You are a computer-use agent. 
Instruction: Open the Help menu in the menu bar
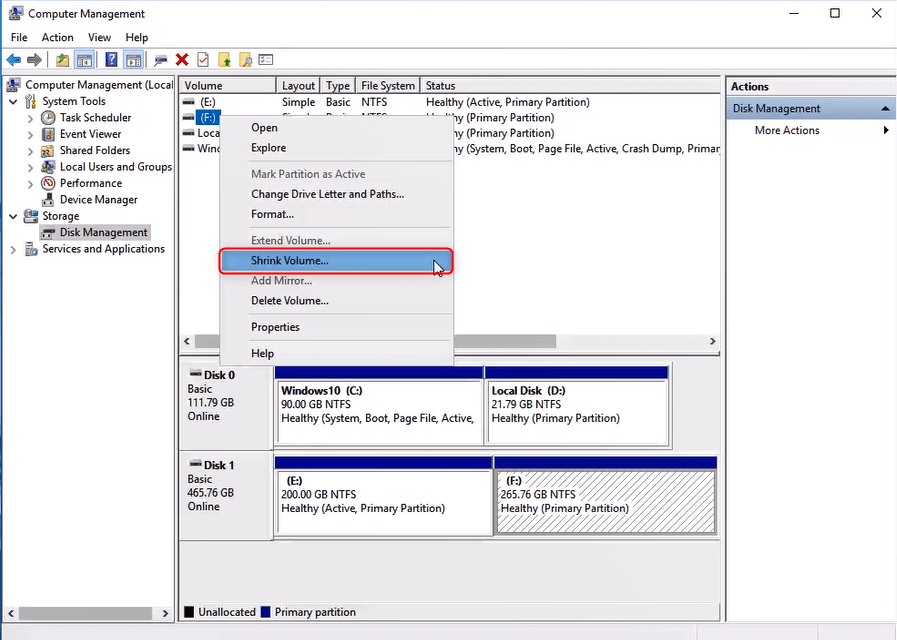(x=137, y=37)
